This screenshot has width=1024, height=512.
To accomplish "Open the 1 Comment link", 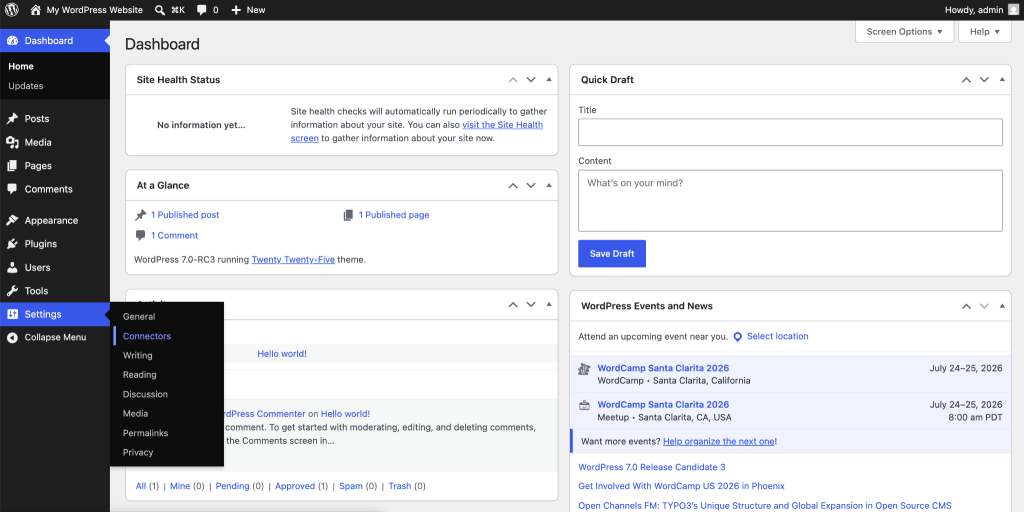I will 174,236.
